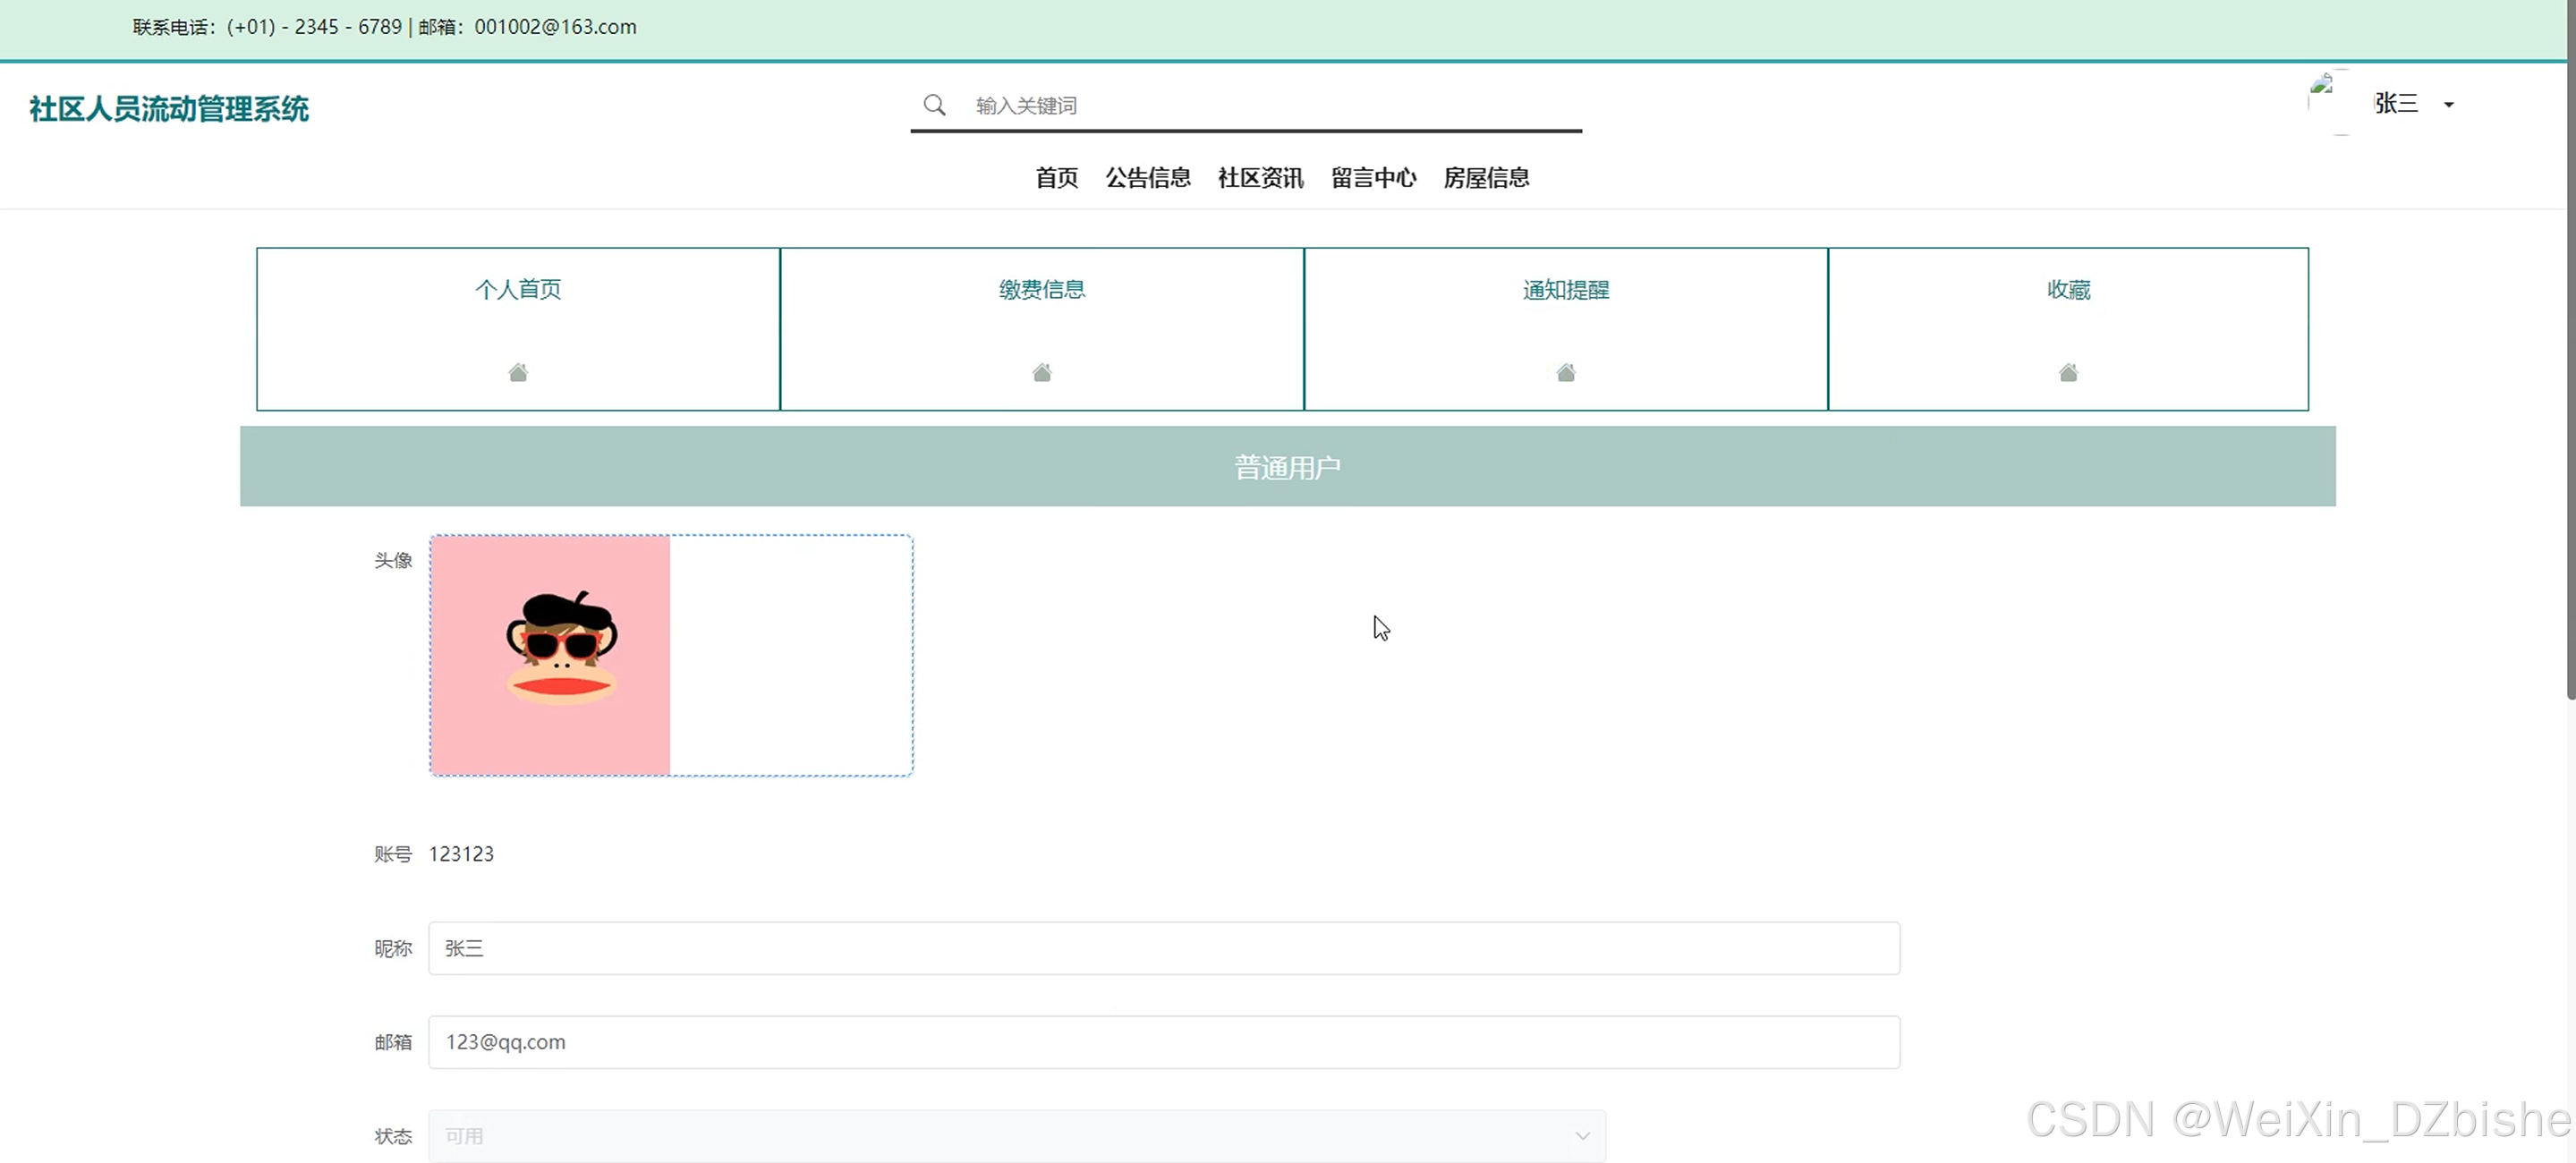Image resolution: width=2576 pixels, height=1163 pixels.
Task: Switch to the 通知提醒 tab
Action: click(1566, 290)
